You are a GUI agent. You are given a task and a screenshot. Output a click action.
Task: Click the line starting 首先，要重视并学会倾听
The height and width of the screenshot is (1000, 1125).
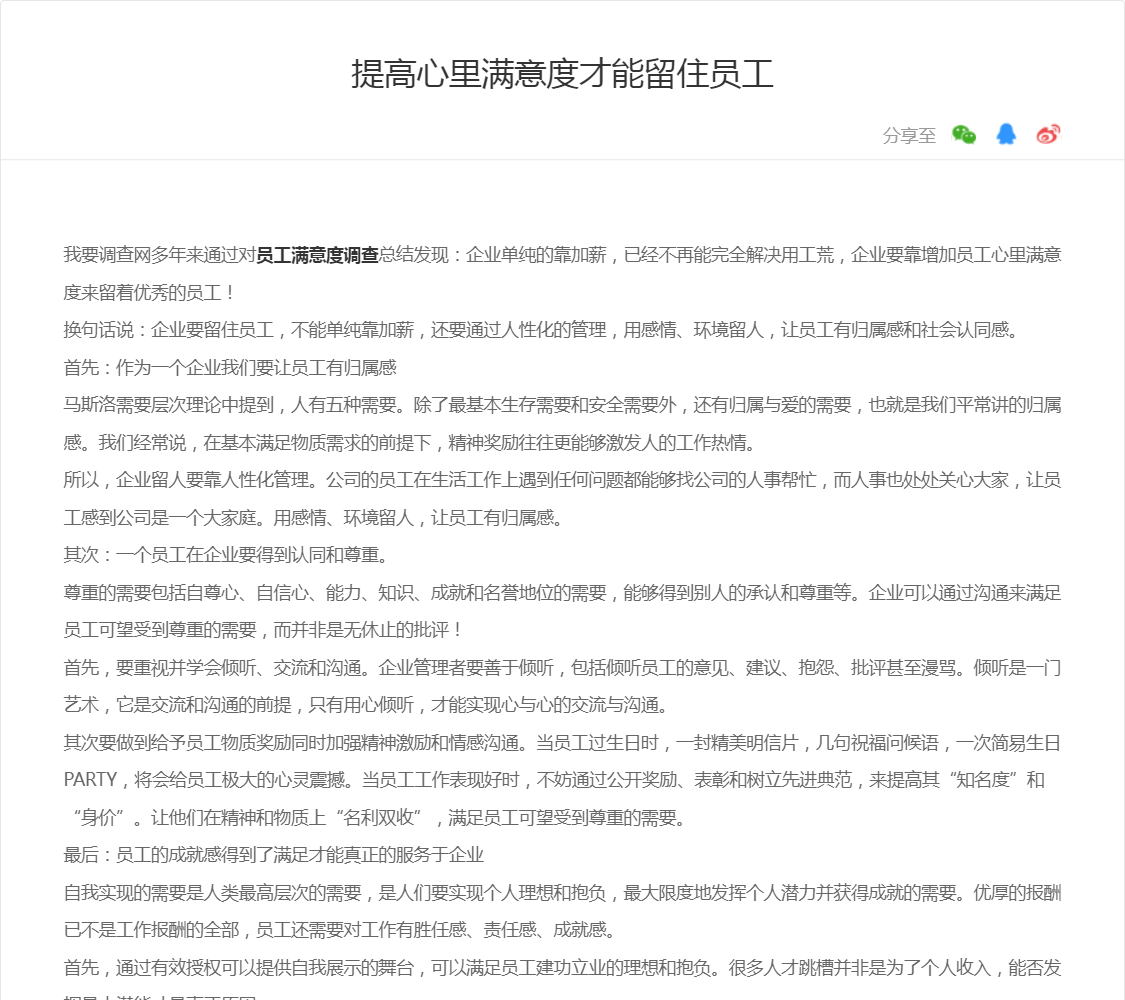[x=562, y=668]
